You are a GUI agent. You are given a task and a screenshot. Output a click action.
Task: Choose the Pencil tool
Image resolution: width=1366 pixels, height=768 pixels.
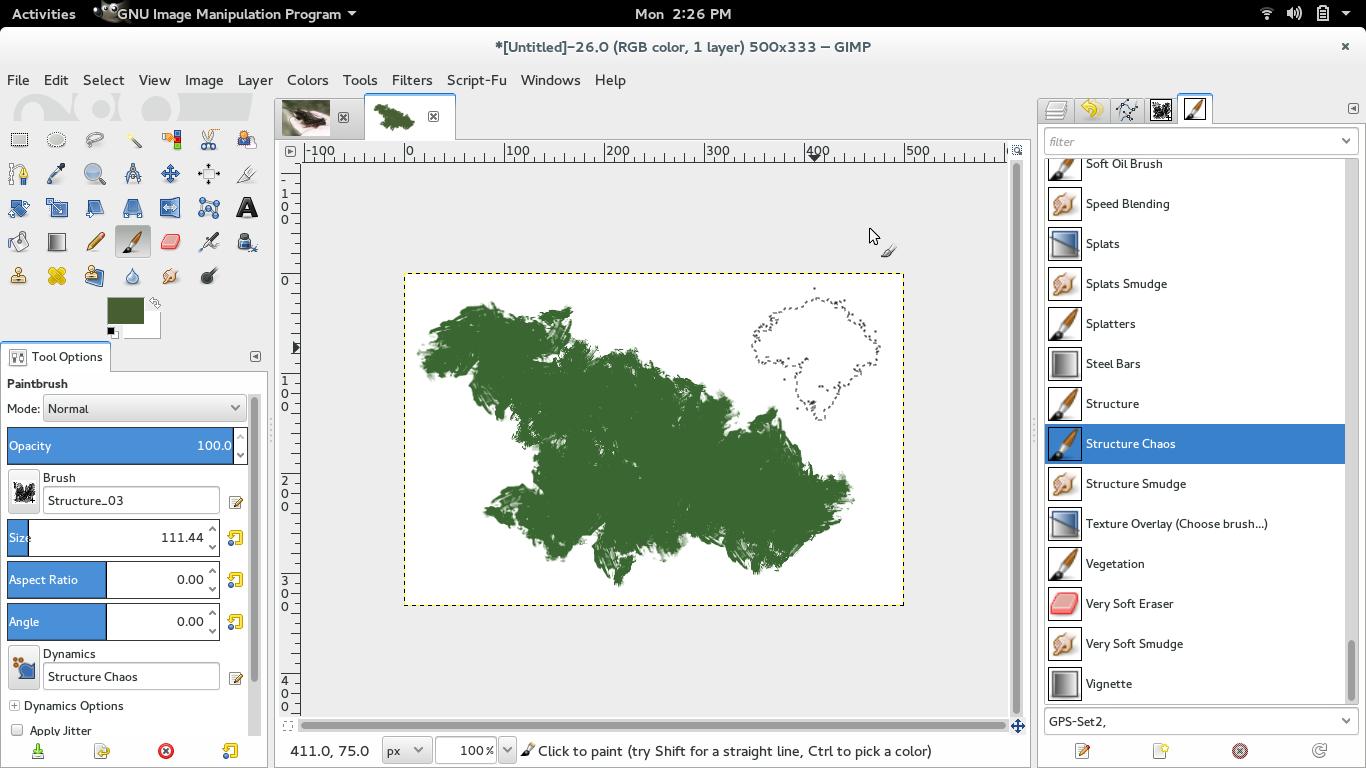point(95,242)
